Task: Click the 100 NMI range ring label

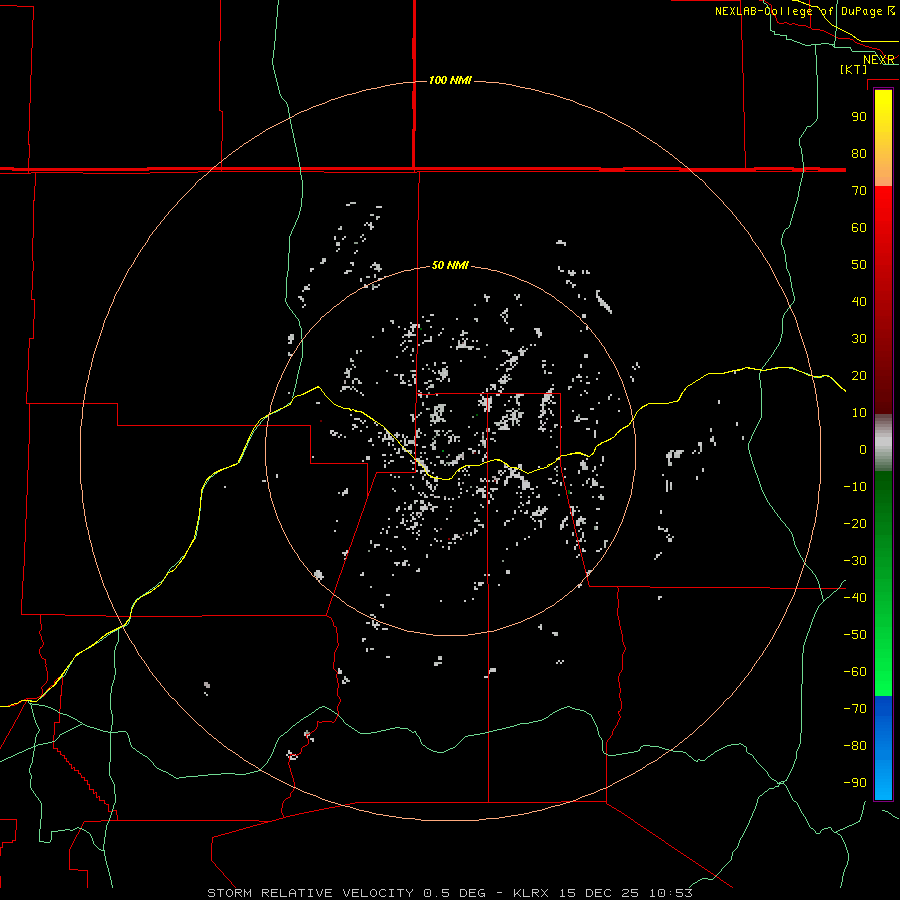Action: (x=450, y=80)
